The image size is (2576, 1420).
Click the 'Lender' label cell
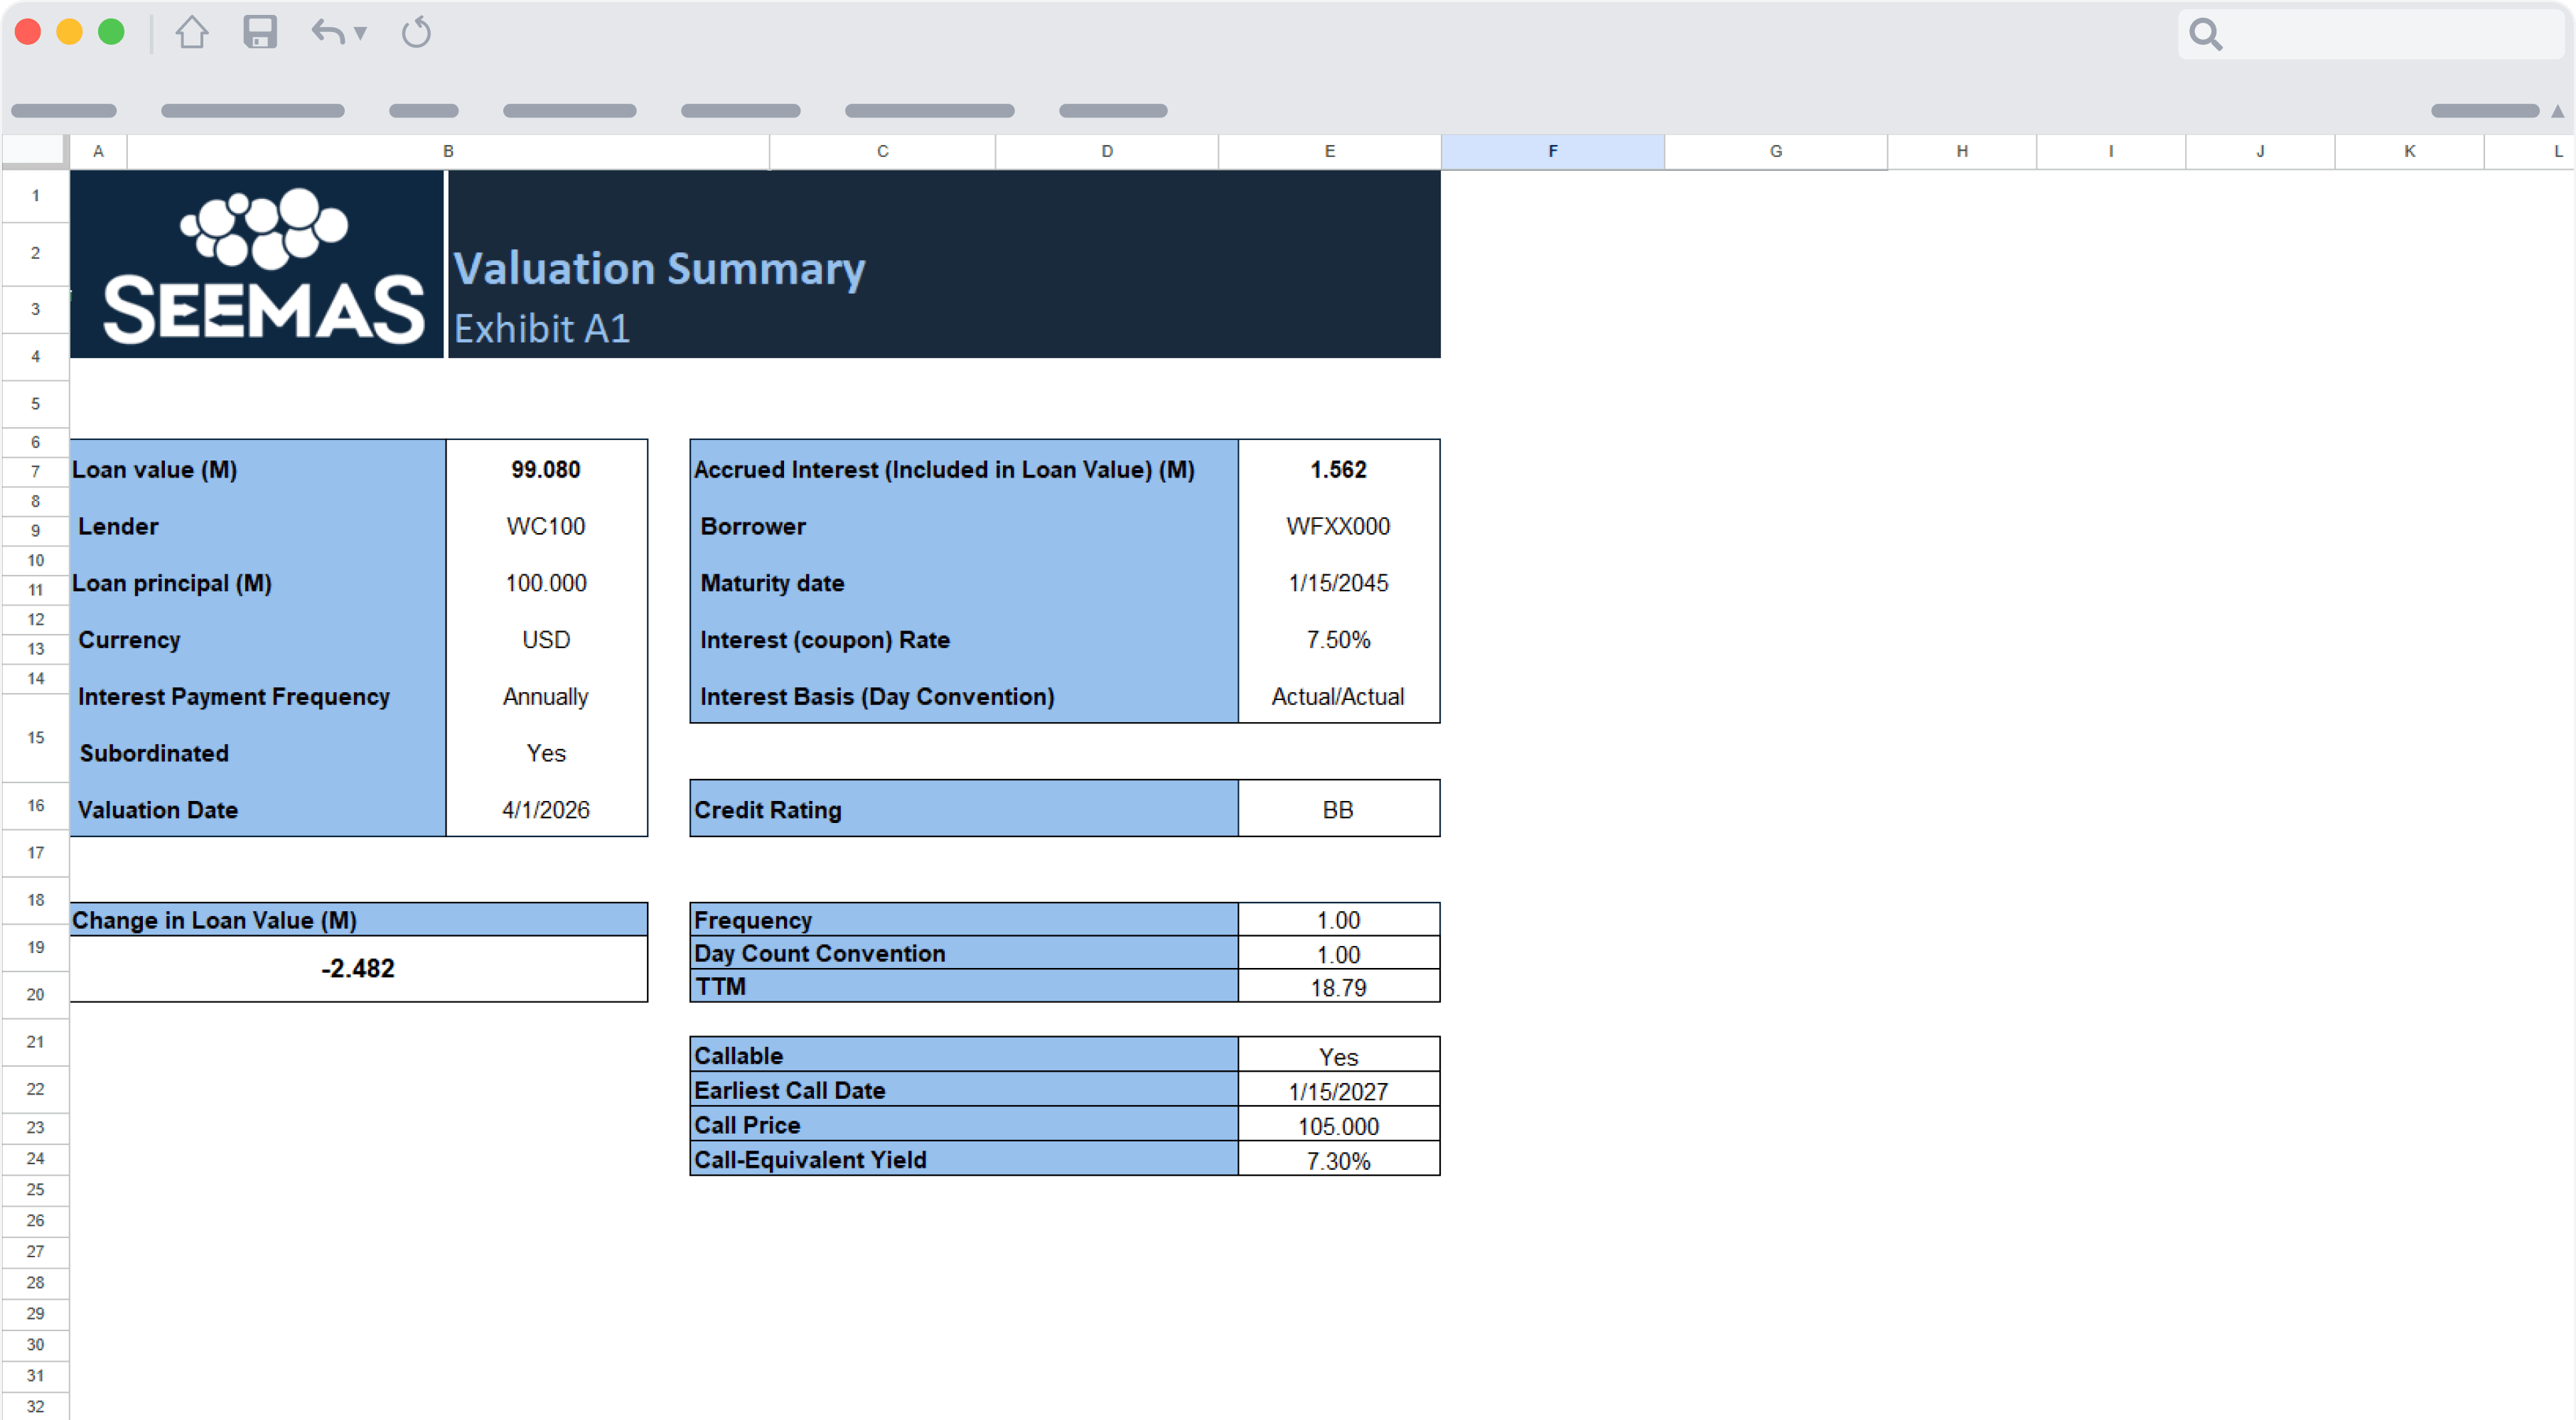(x=258, y=526)
